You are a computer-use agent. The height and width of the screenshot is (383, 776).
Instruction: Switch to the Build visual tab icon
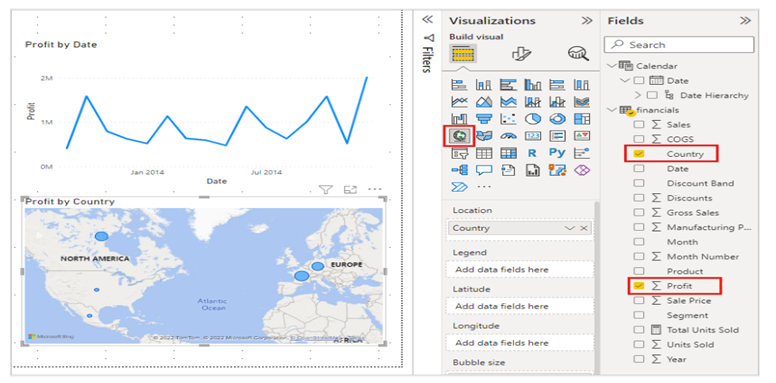tap(463, 53)
